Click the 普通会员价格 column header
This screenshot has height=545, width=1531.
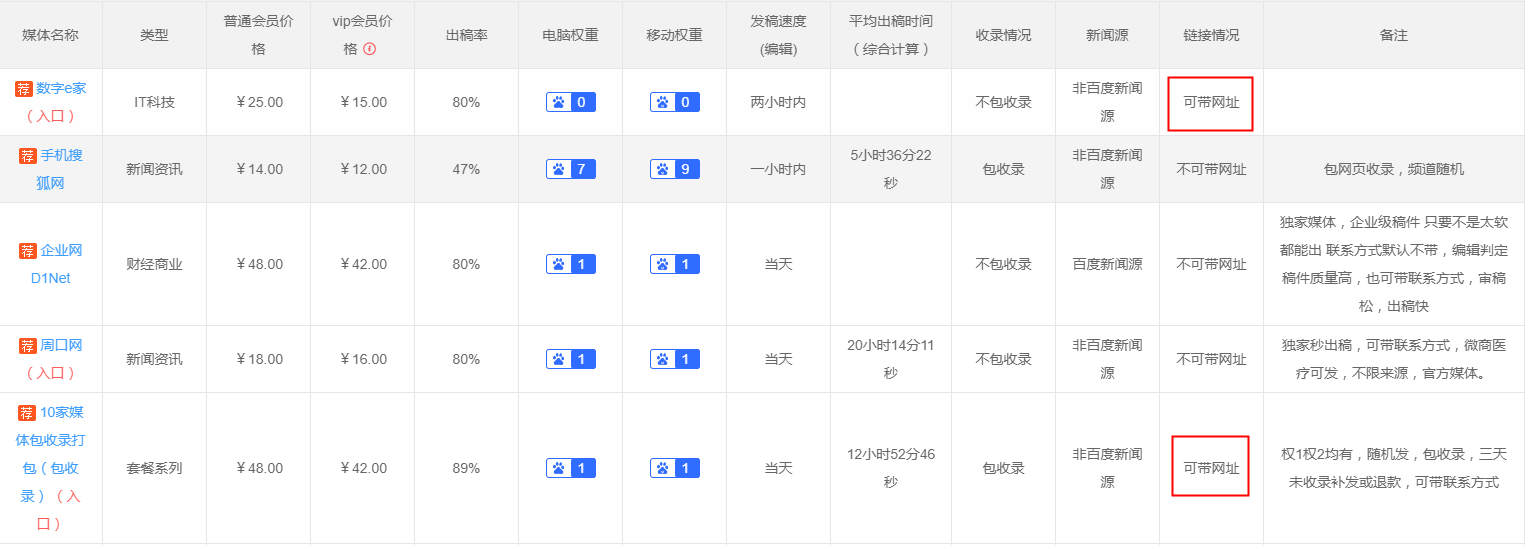(259, 35)
